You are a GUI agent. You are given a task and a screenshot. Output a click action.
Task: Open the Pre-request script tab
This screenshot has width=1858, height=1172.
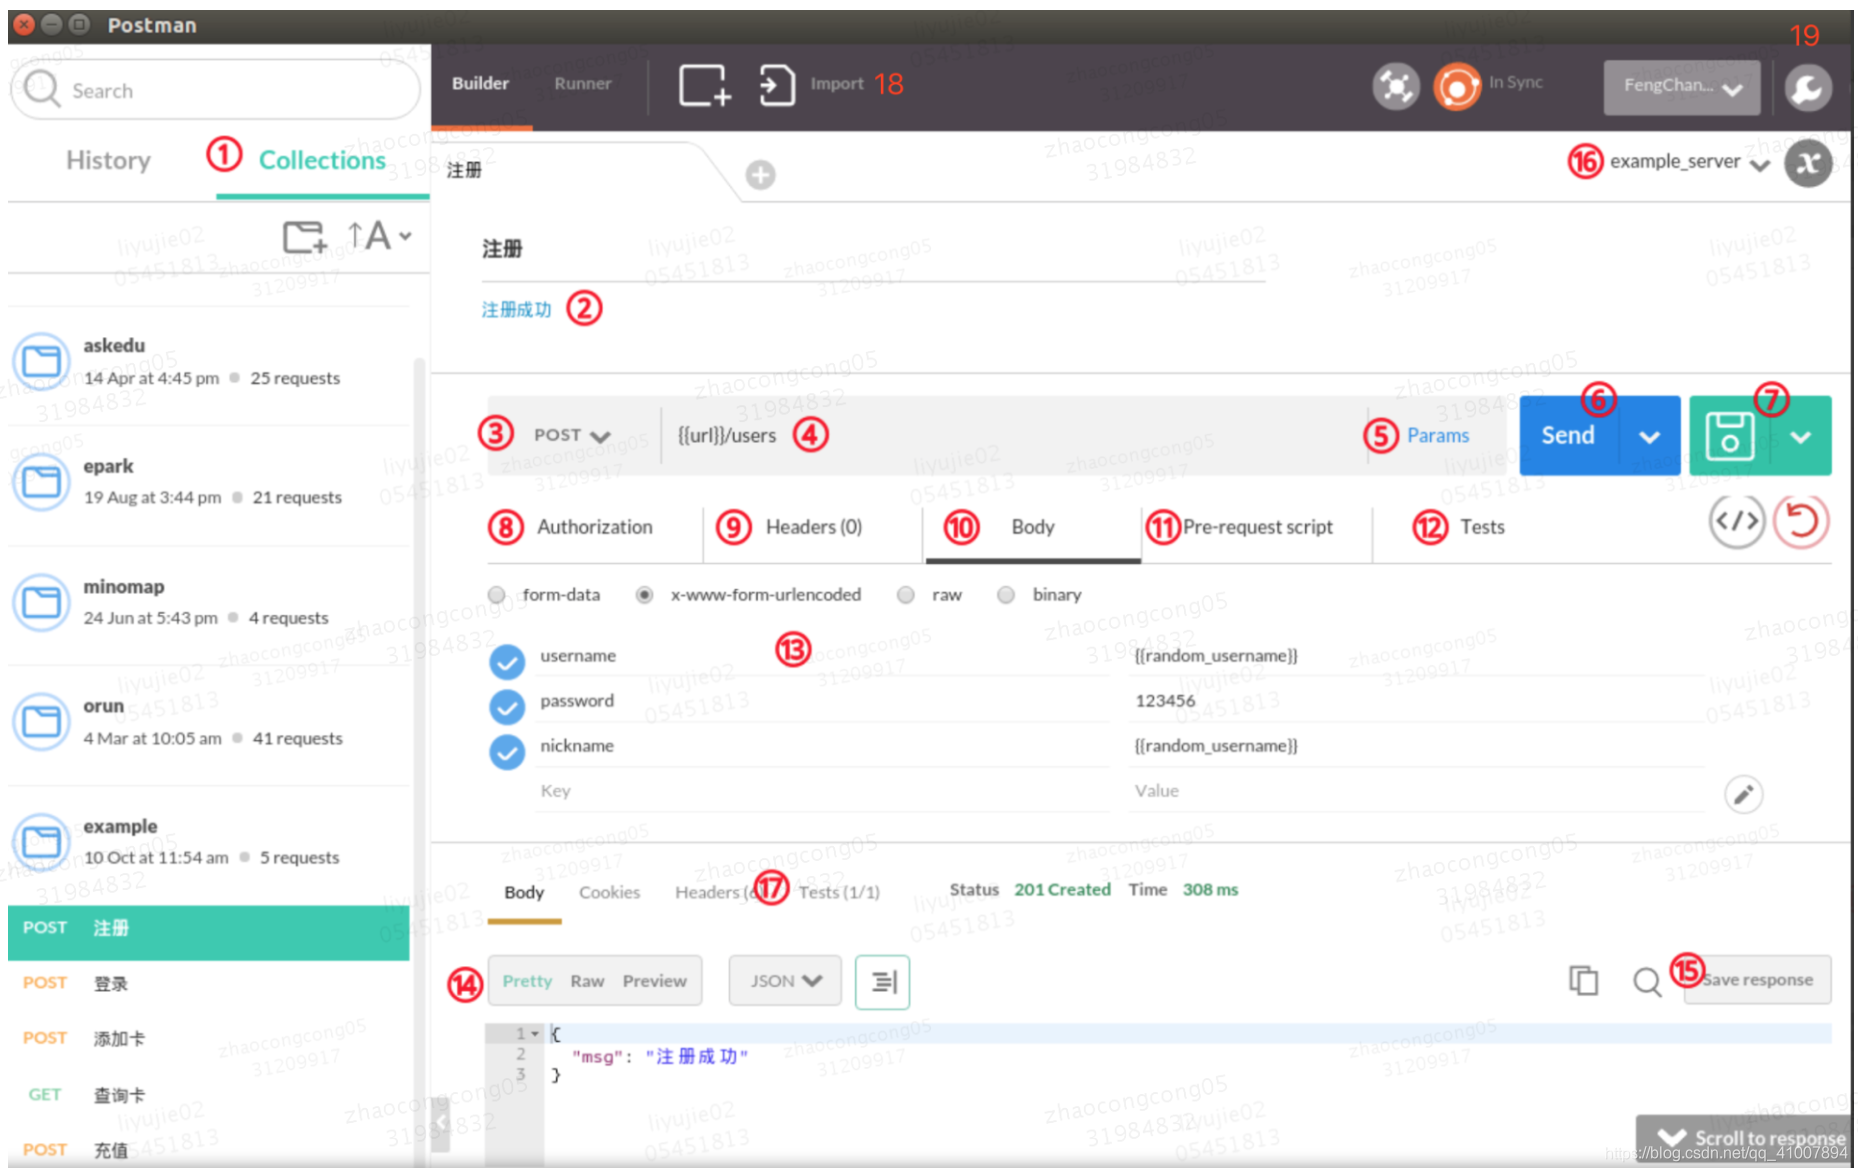pos(1258,527)
